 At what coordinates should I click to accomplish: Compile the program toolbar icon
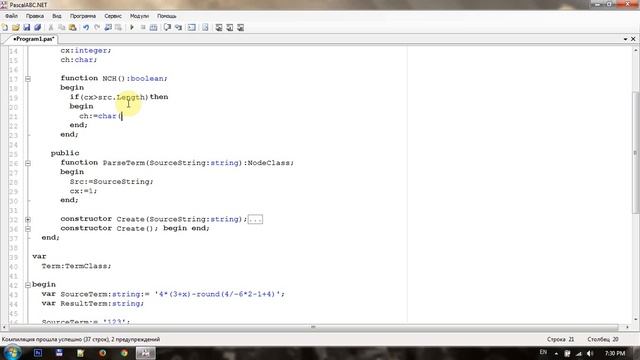pyautogui.click(x=153, y=27)
